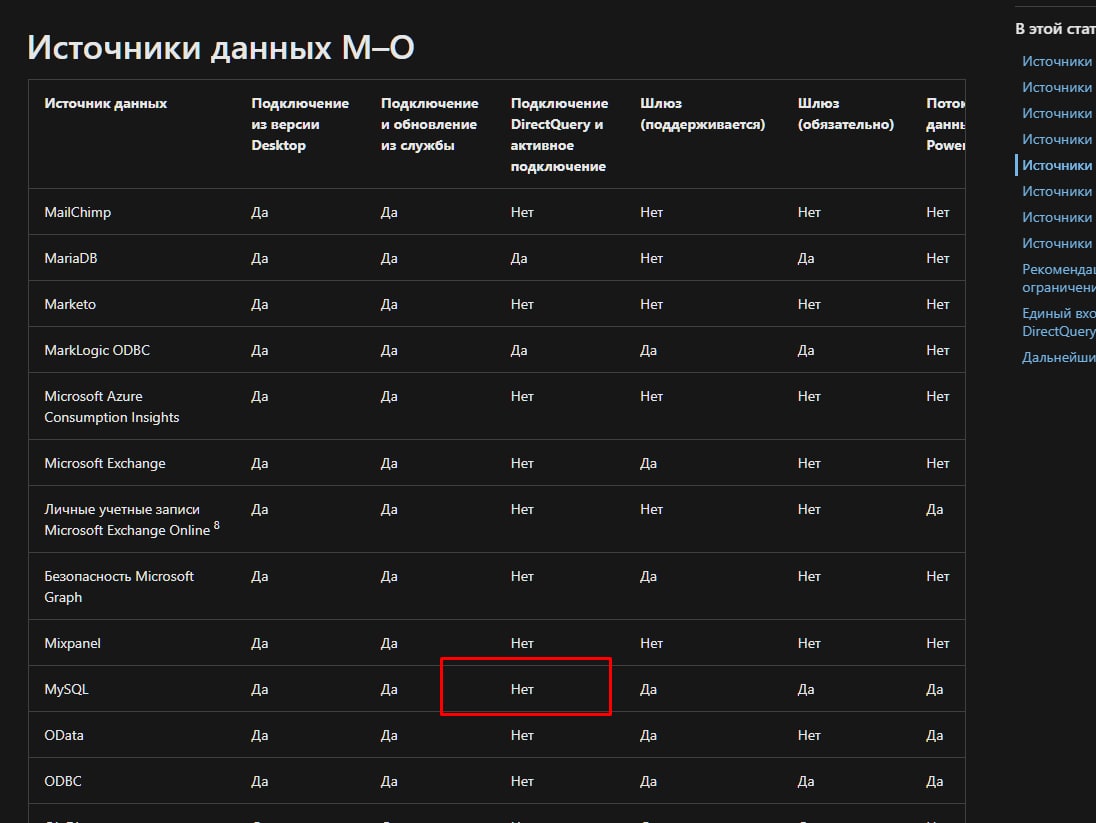
Task: Click Microsoft Exchange's 'Шлюз (обязательно)' Нет cell
Action: (x=809, y=463)
